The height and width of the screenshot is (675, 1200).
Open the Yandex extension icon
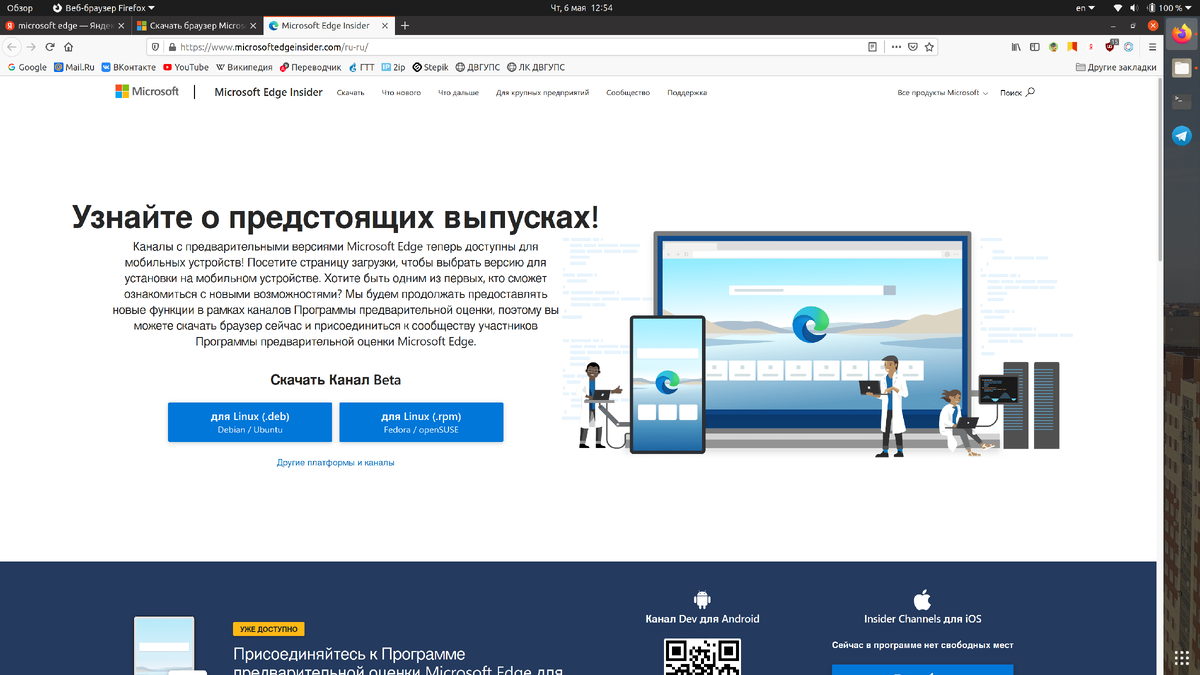(1090, 47)
